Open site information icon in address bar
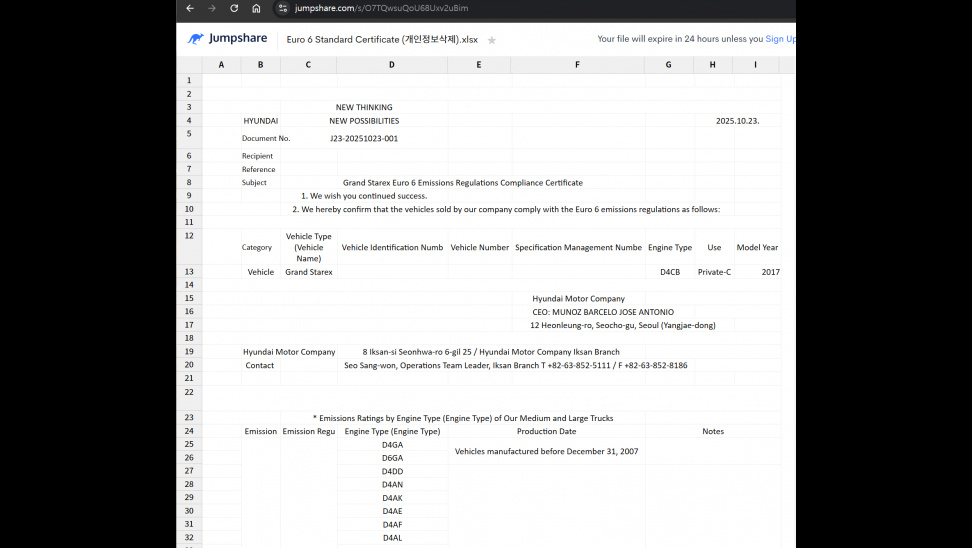Viewport: 972px width, 548px height. (283, 8)
